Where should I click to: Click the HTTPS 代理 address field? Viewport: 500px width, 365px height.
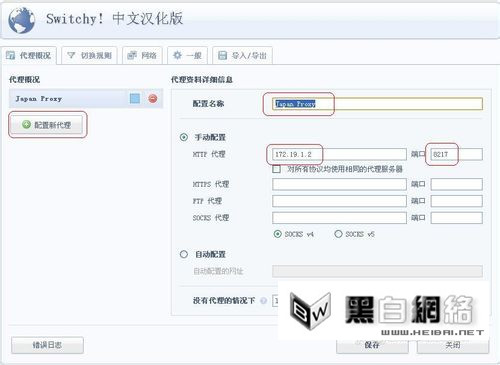(339, 184)
